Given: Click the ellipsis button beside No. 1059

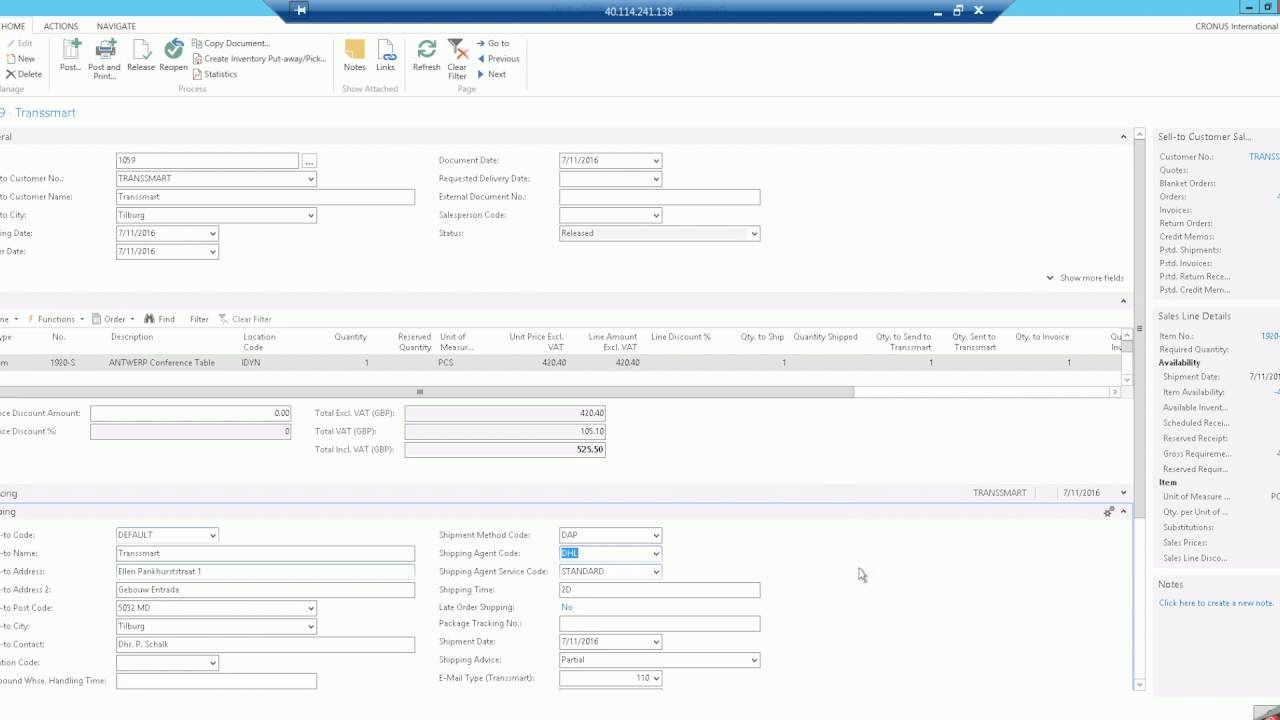Looking at the screenshot, I should [309, 160].
